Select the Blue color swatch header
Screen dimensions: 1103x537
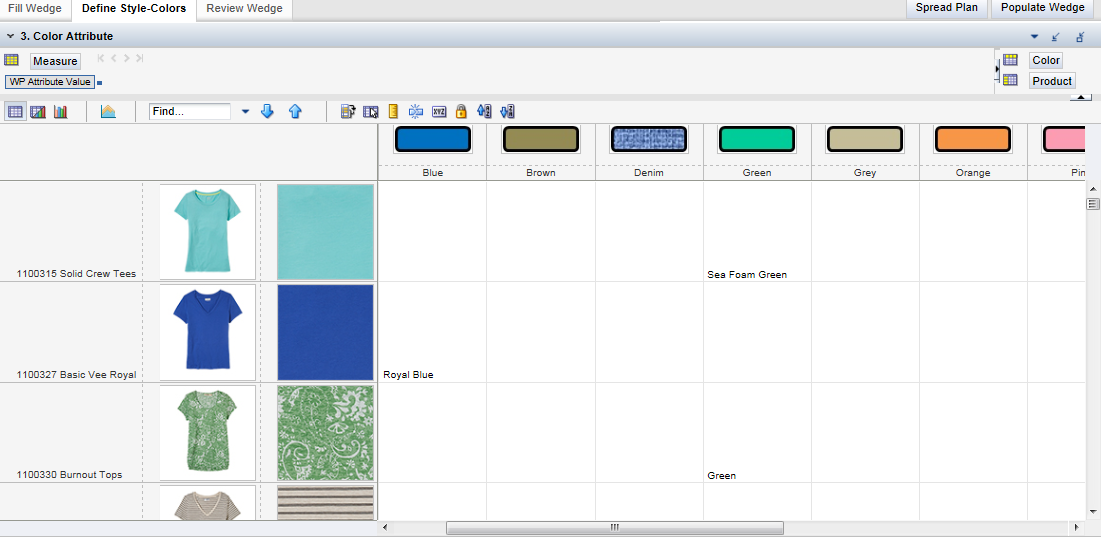click(432, 139)
